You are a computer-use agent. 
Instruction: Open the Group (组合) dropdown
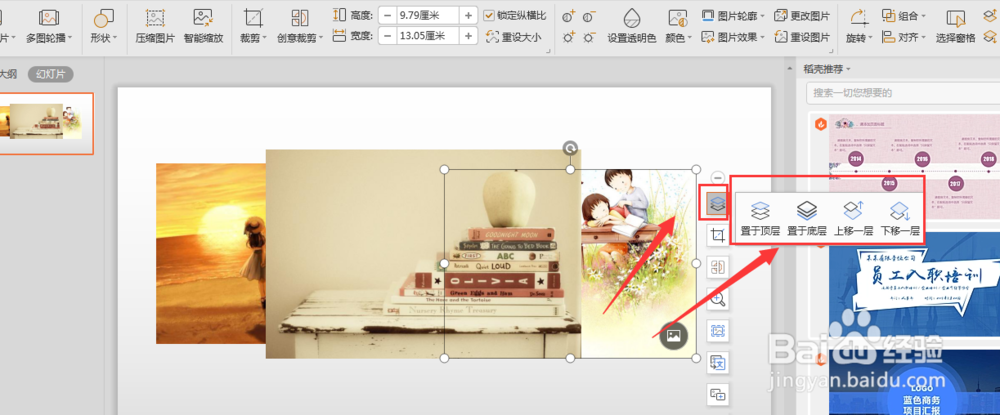tap(904, 16)
